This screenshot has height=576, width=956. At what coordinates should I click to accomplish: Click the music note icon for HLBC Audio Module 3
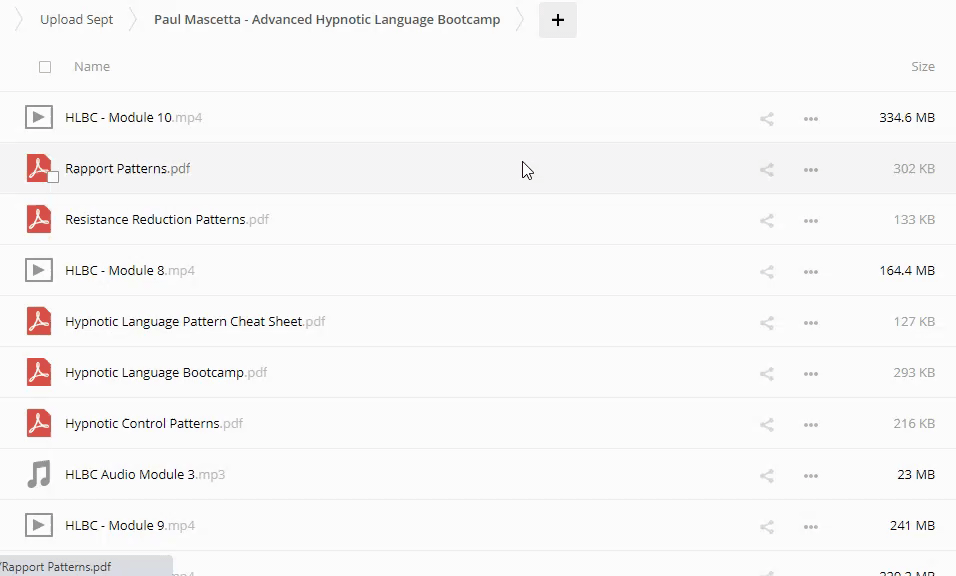point(39,474)
